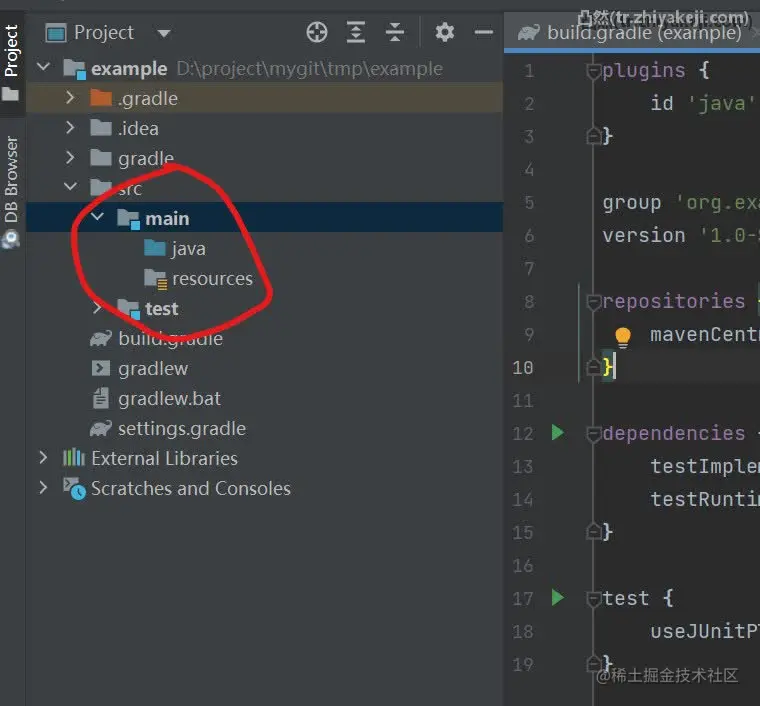The width and height of the screenshot is (760, 706).
Task: Select the settings.gradle file
Action: [182, 429]
